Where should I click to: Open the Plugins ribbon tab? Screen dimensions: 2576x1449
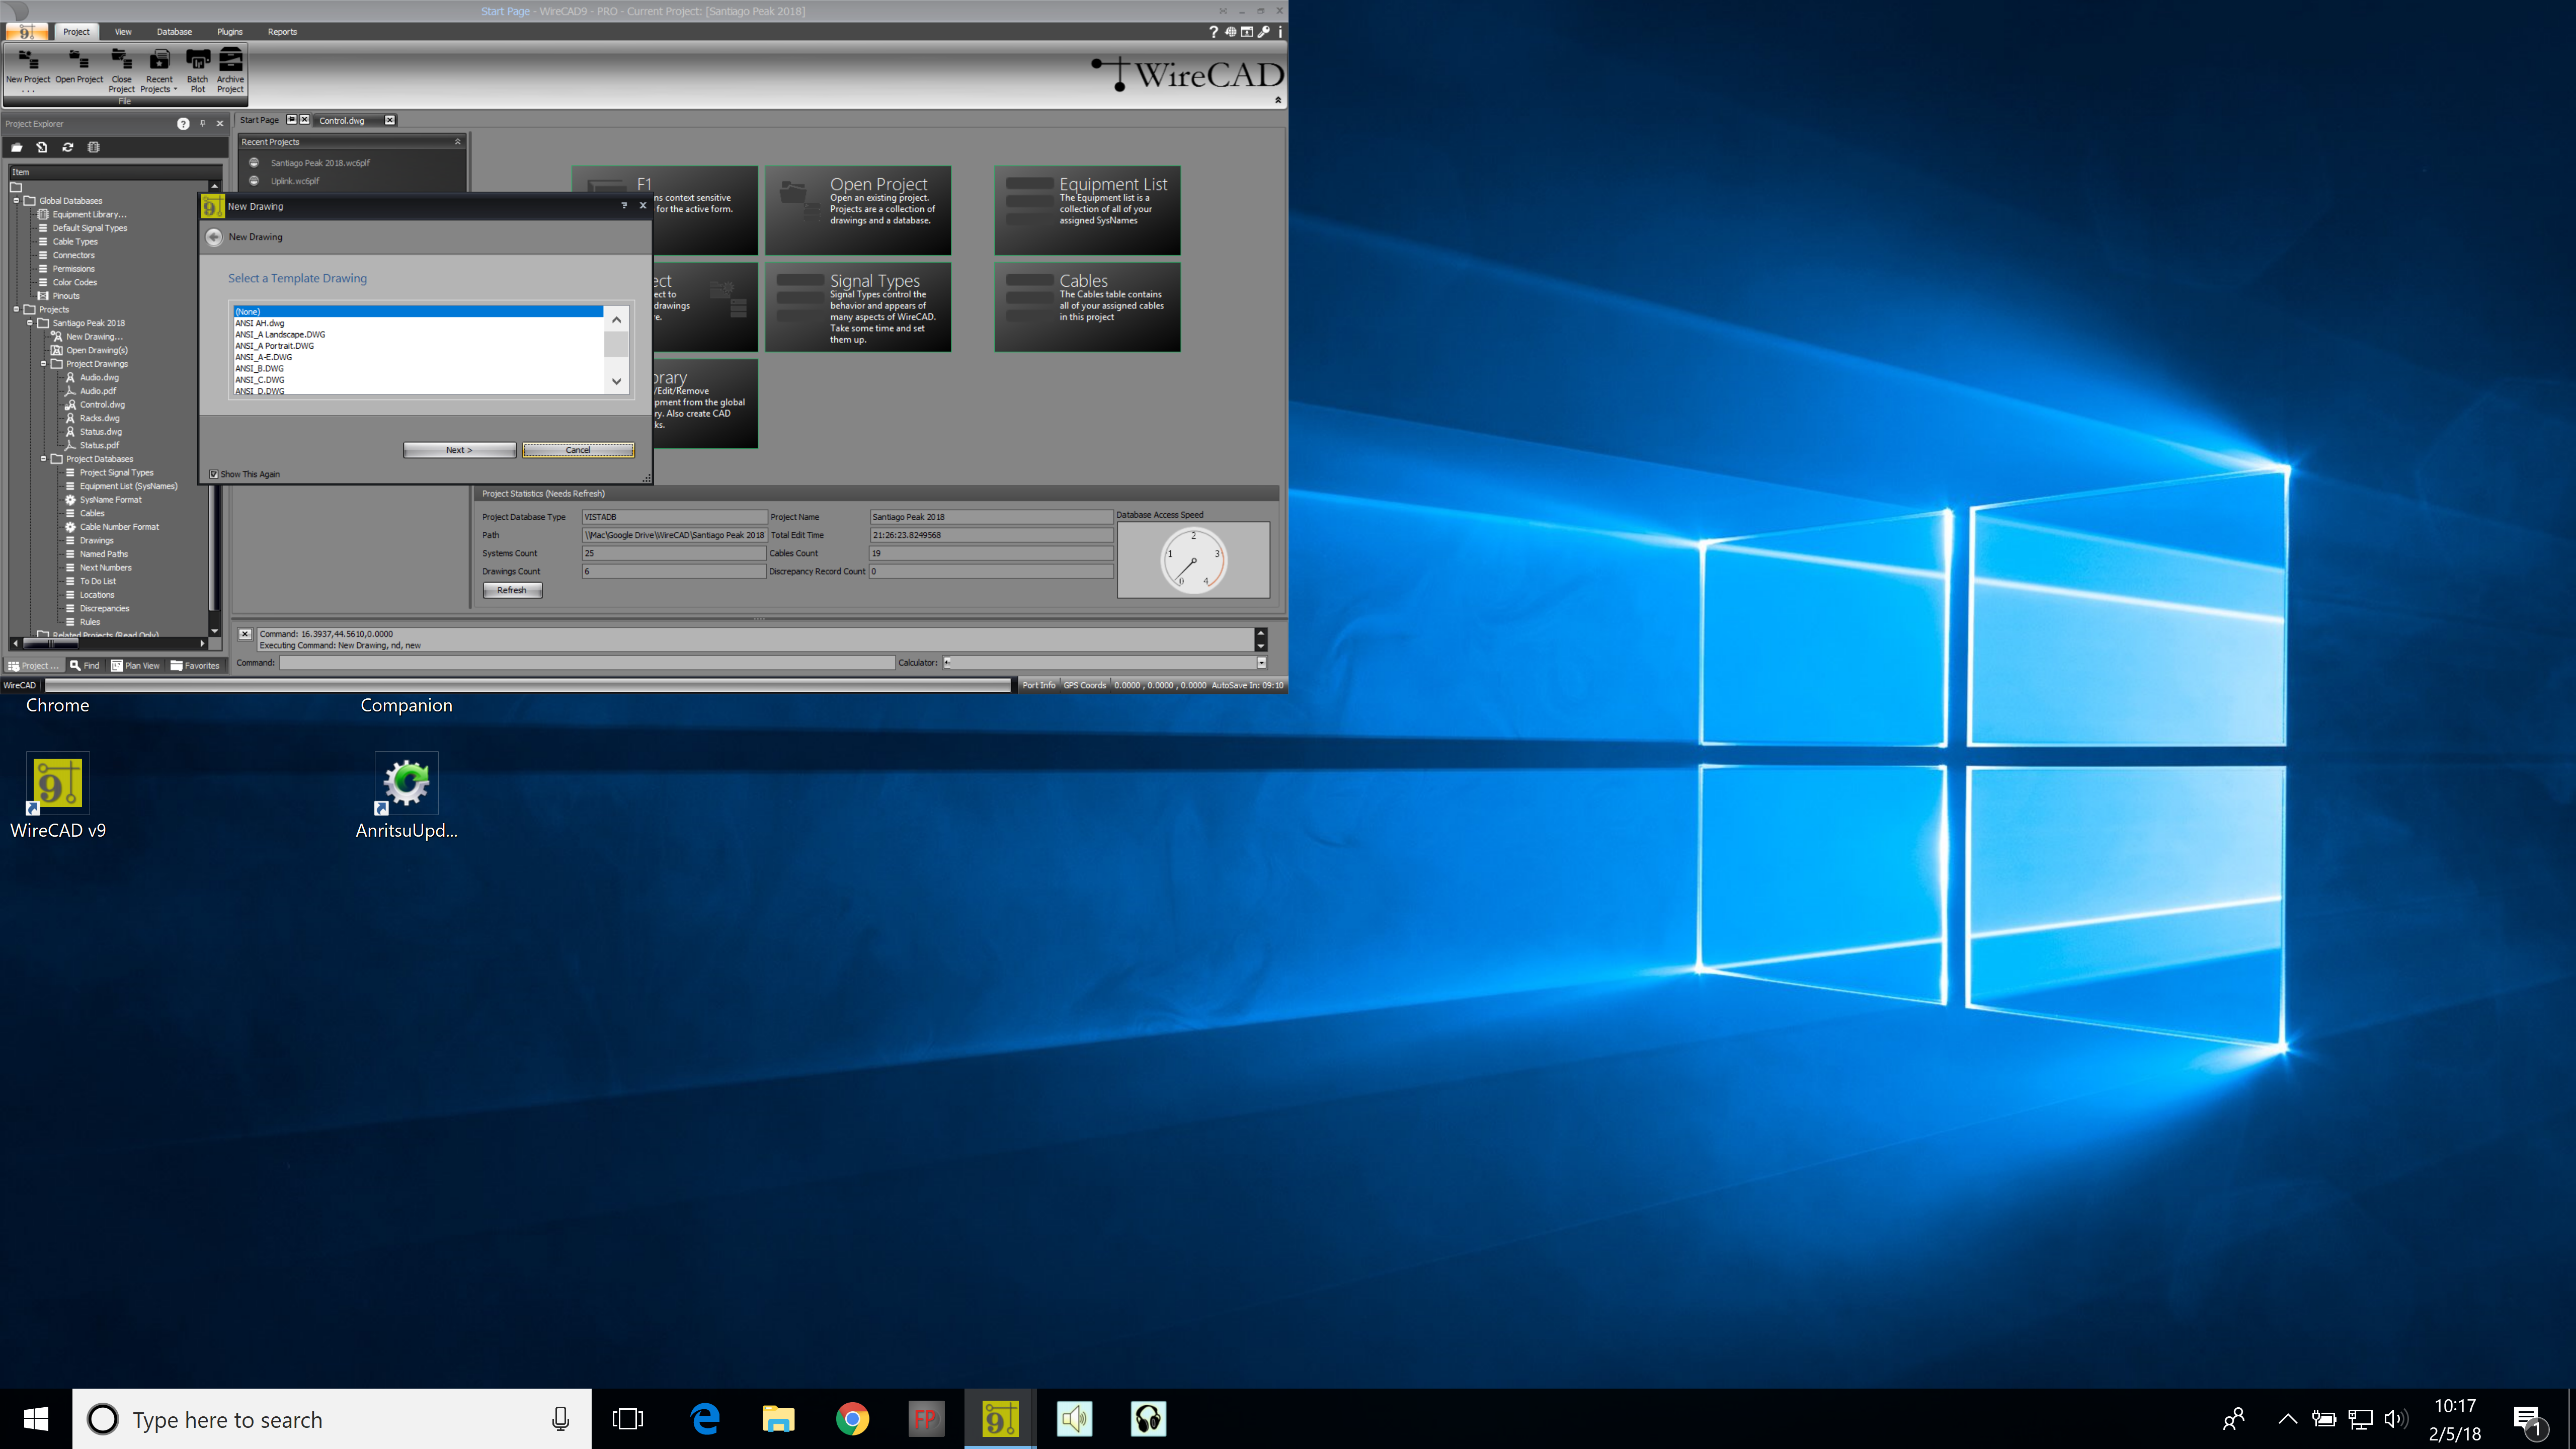230,32
